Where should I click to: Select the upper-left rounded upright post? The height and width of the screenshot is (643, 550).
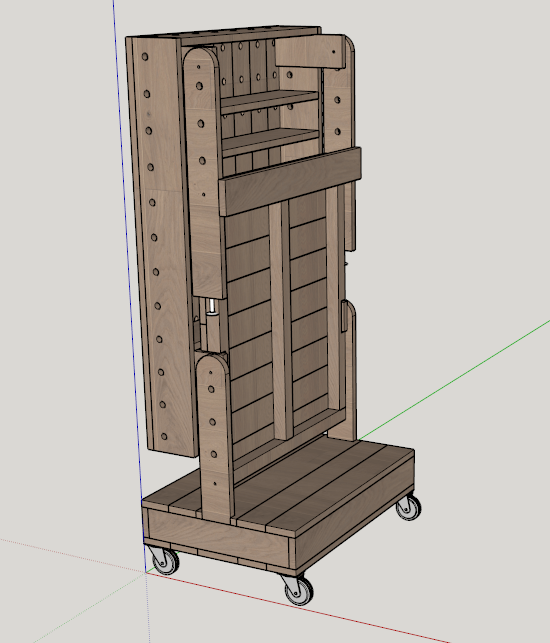pos(204,172)
